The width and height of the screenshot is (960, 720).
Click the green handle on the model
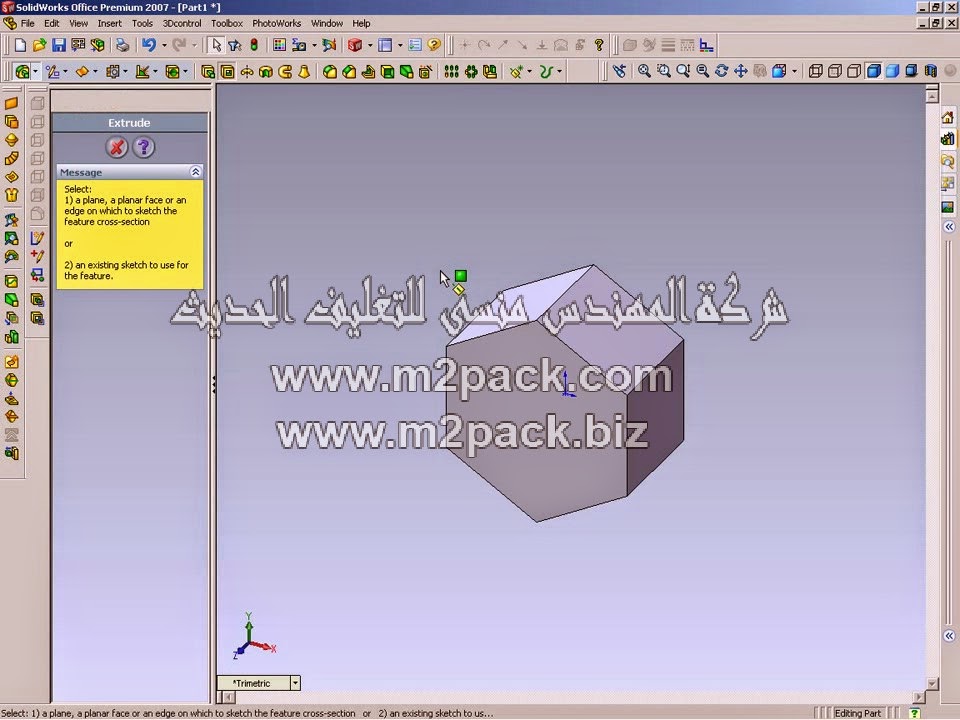(x=461, y=276)
